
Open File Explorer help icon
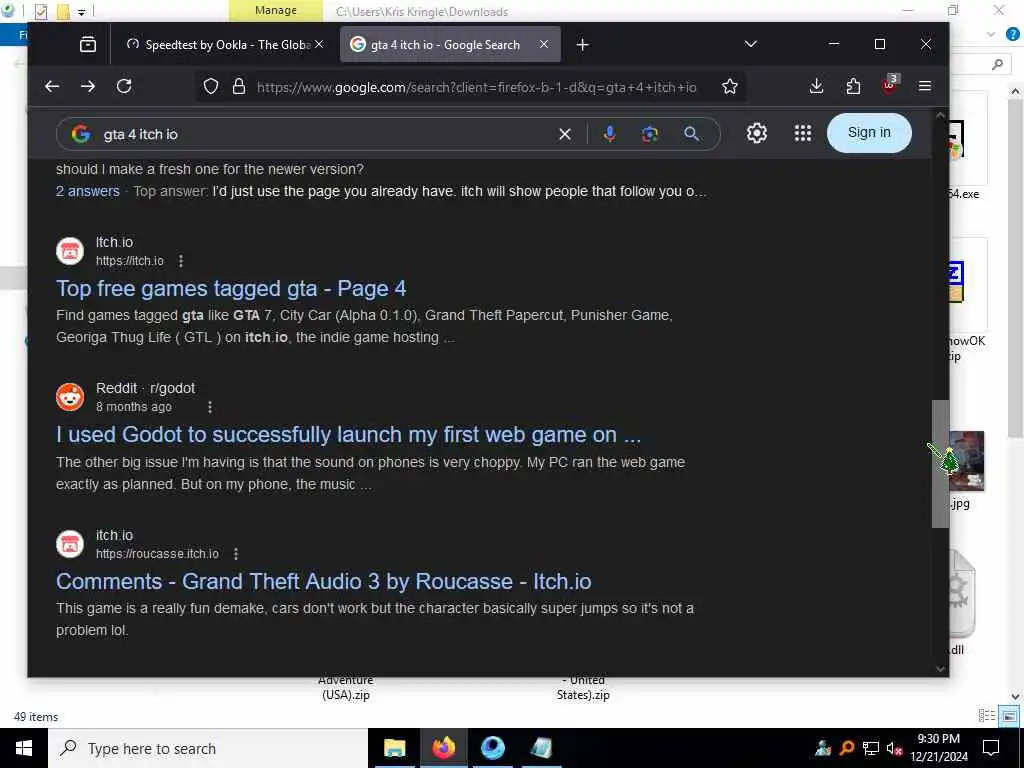click(1013, 35)
